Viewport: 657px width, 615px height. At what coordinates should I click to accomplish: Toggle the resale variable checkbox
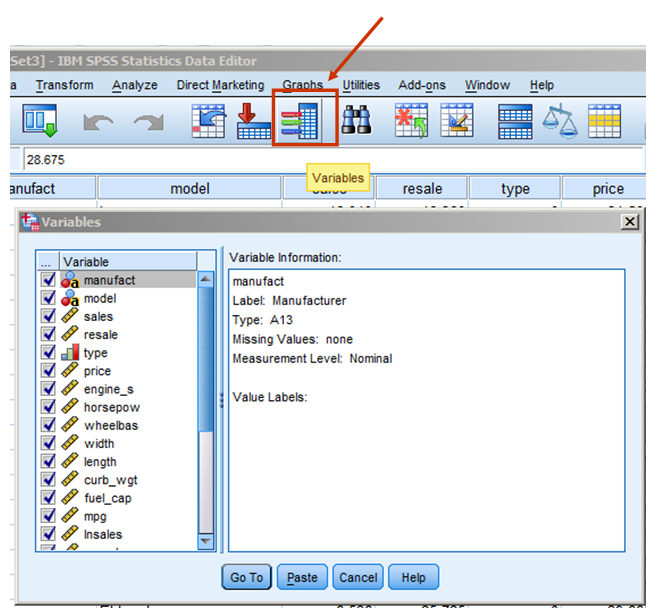[49, 334]
